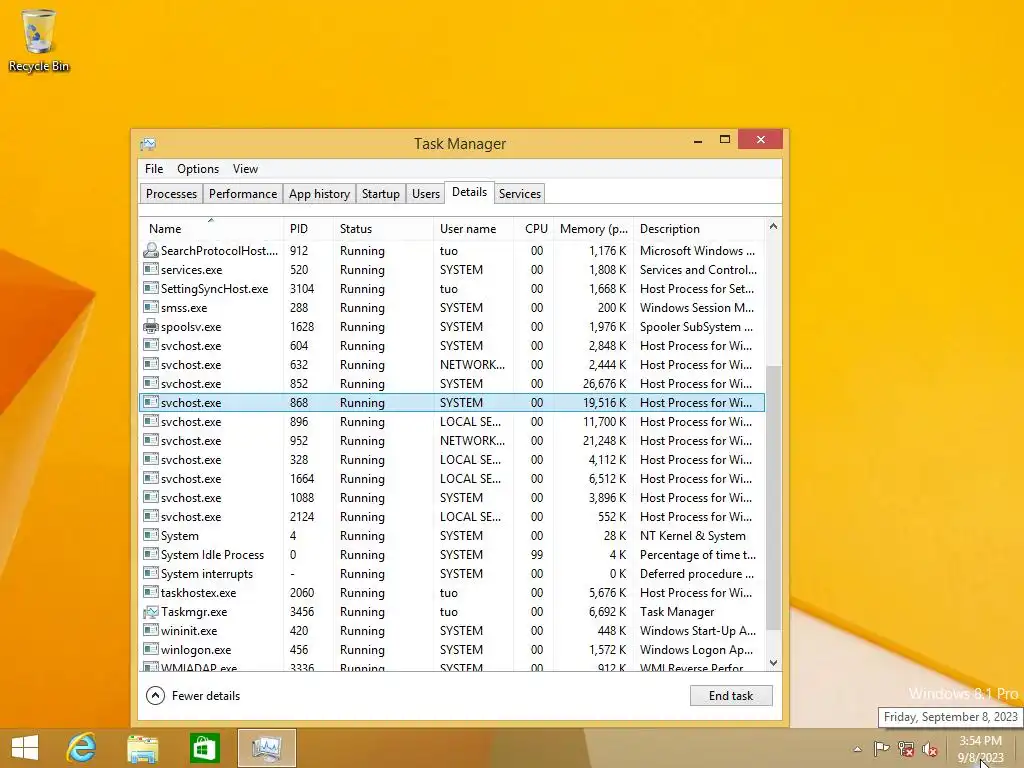1024x768 pixels.
Task: Show hidden tray icons arrow
Action: [x=857, y=749]
